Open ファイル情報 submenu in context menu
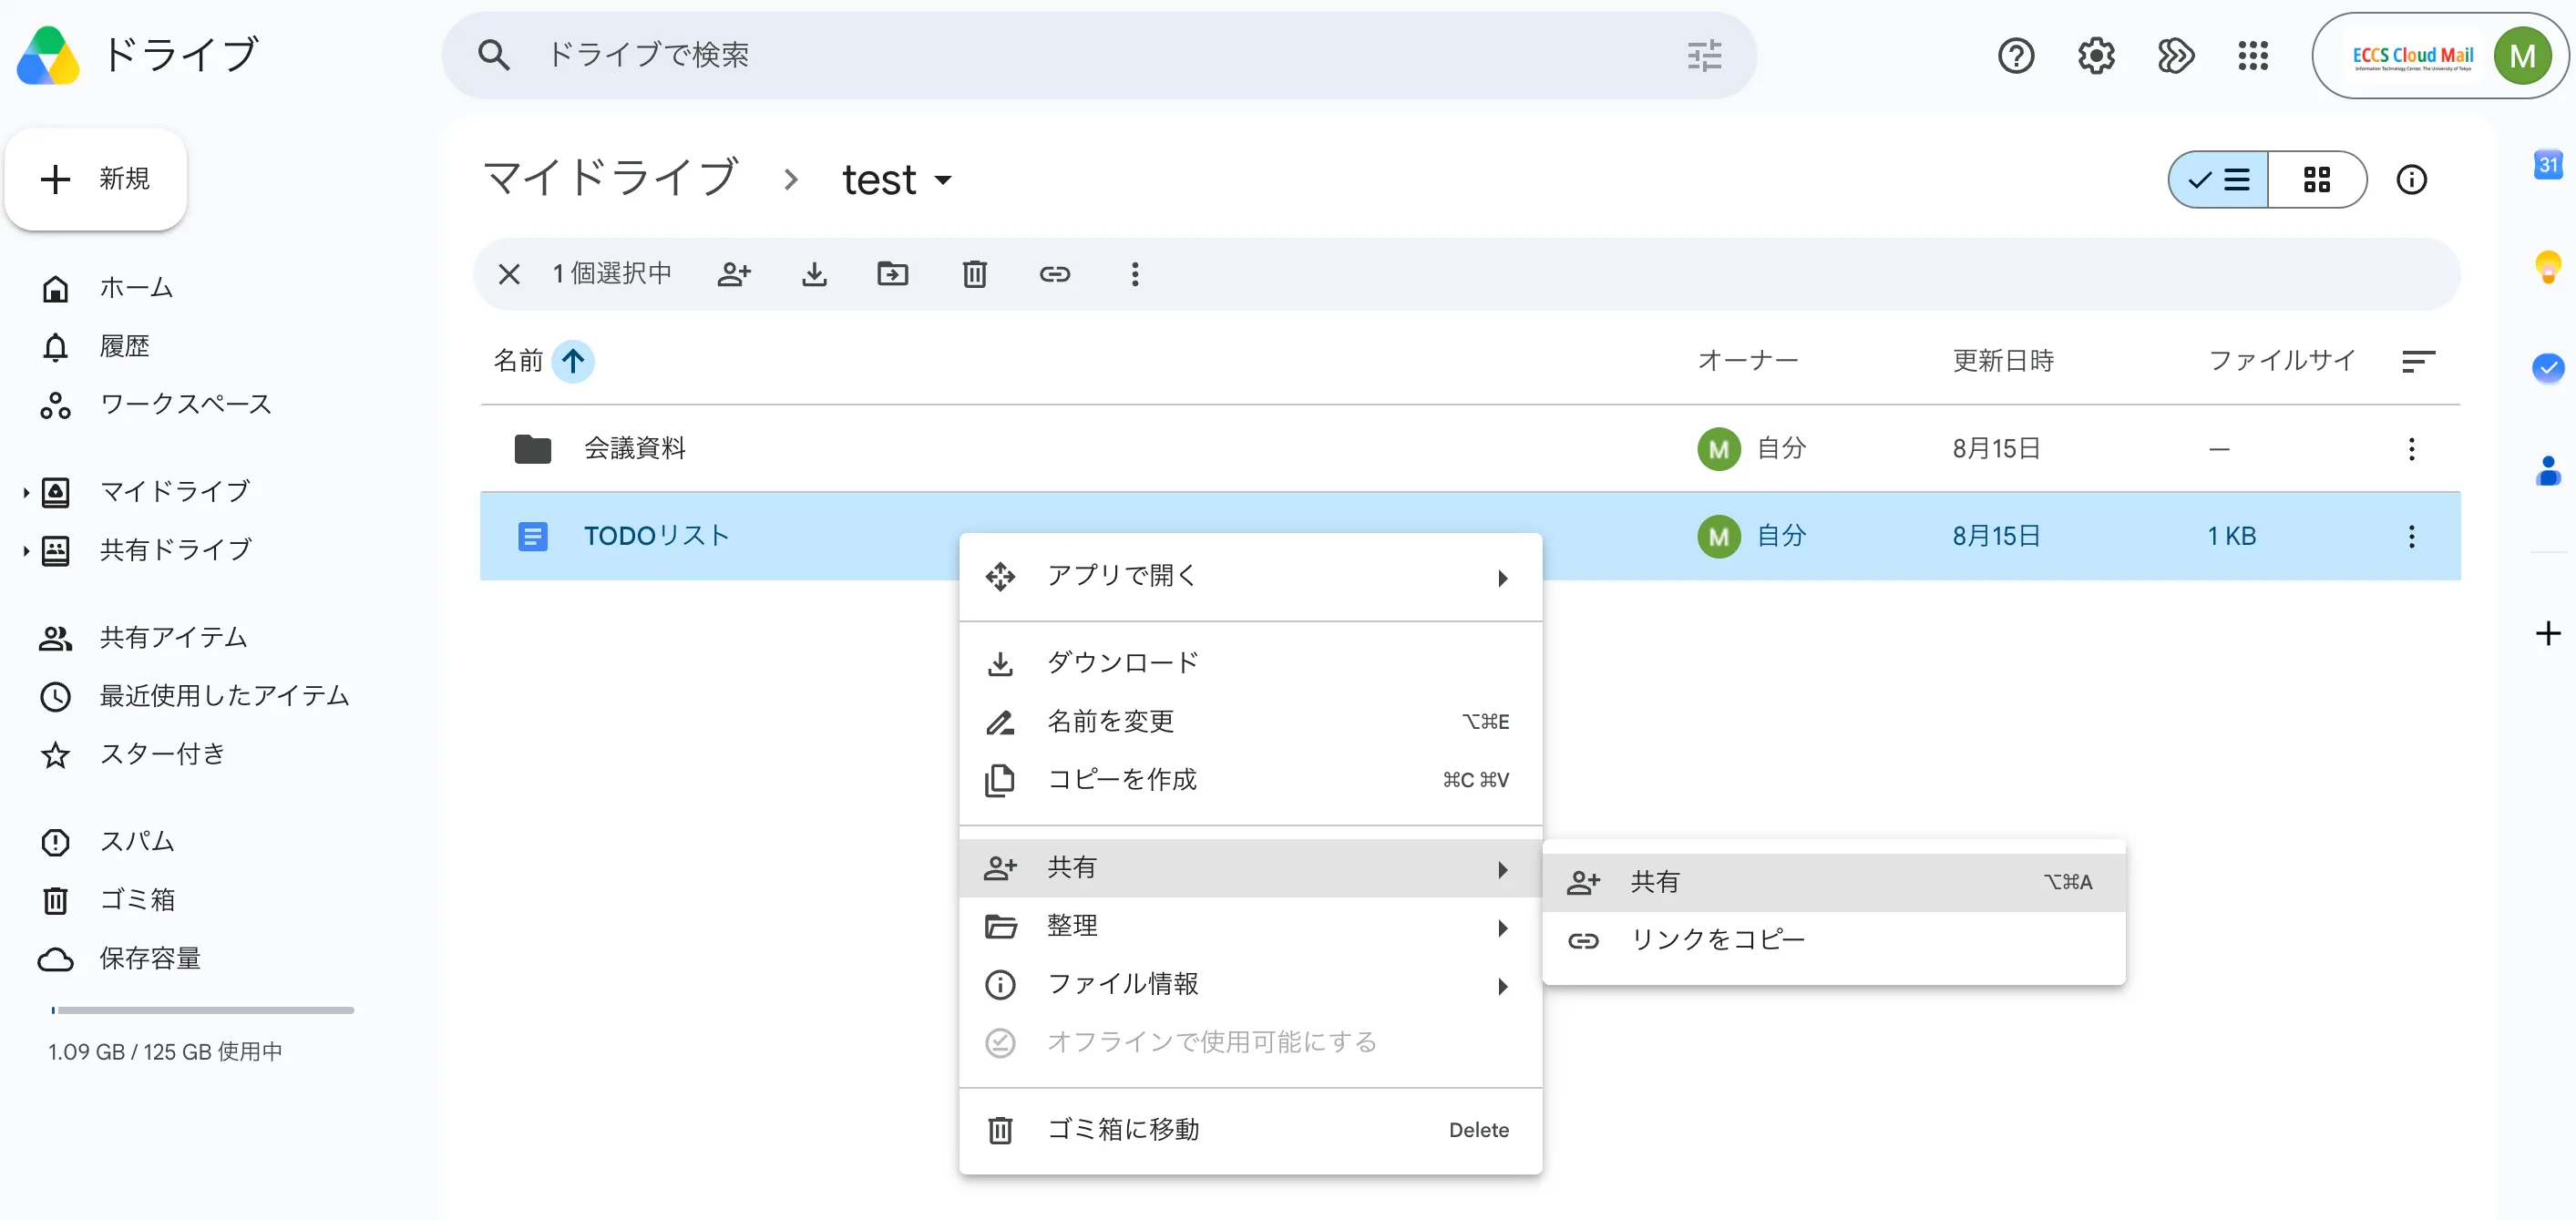Image resolution: width=2576 pixels, height=1220 pixels. (x=1250, y=985)
